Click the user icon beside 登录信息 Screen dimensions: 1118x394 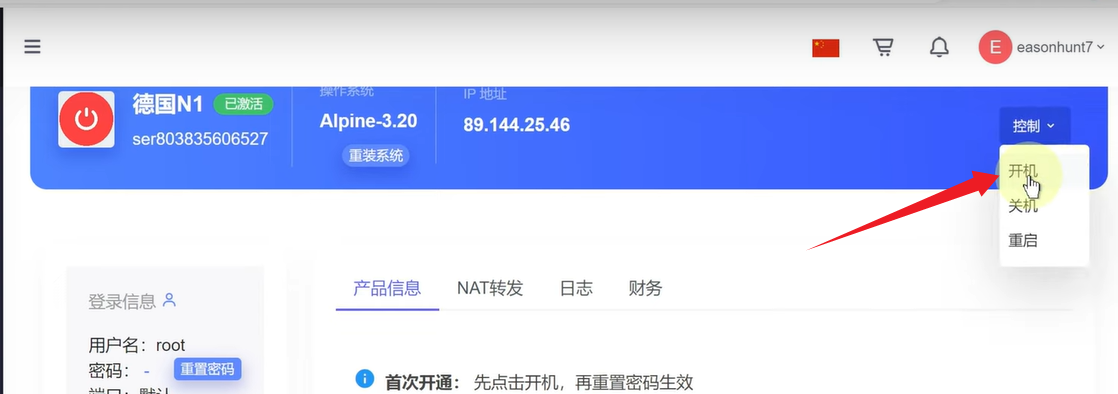coord(169,300)
